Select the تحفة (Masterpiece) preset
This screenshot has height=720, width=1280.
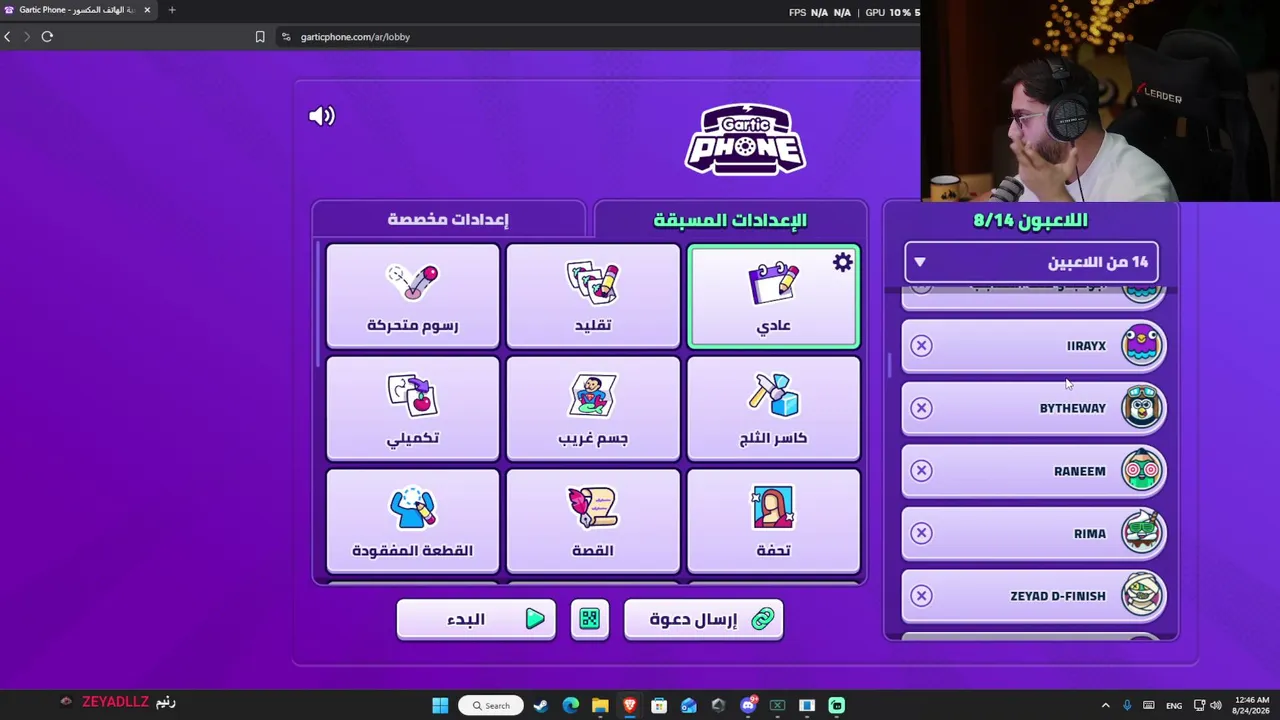click(773, 522)
